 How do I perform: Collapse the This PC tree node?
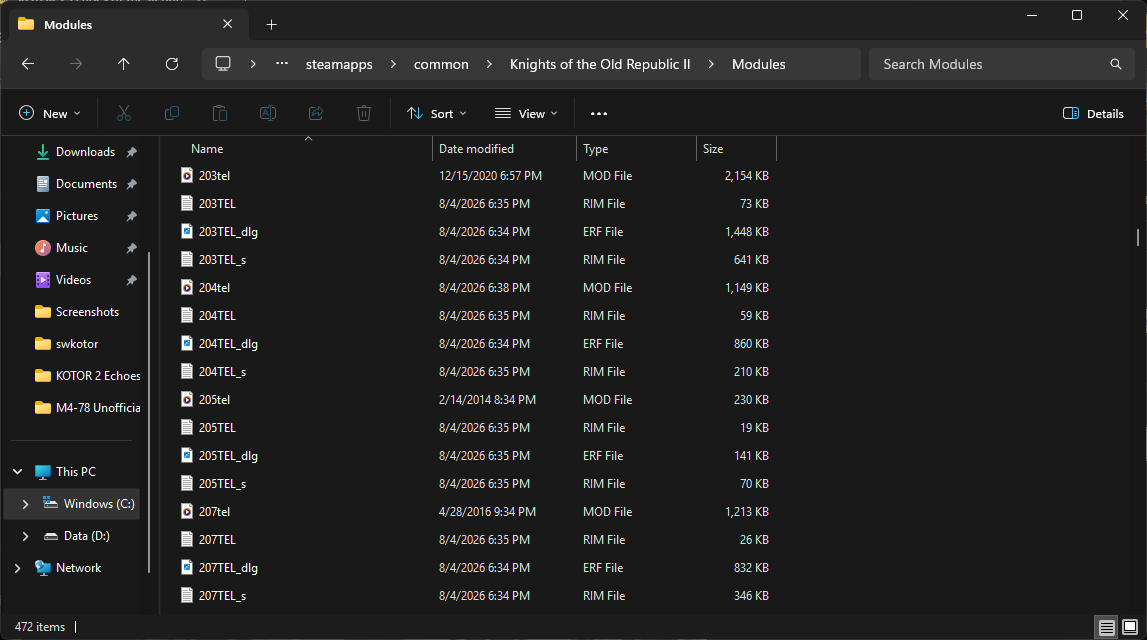[x=18, y=472]
